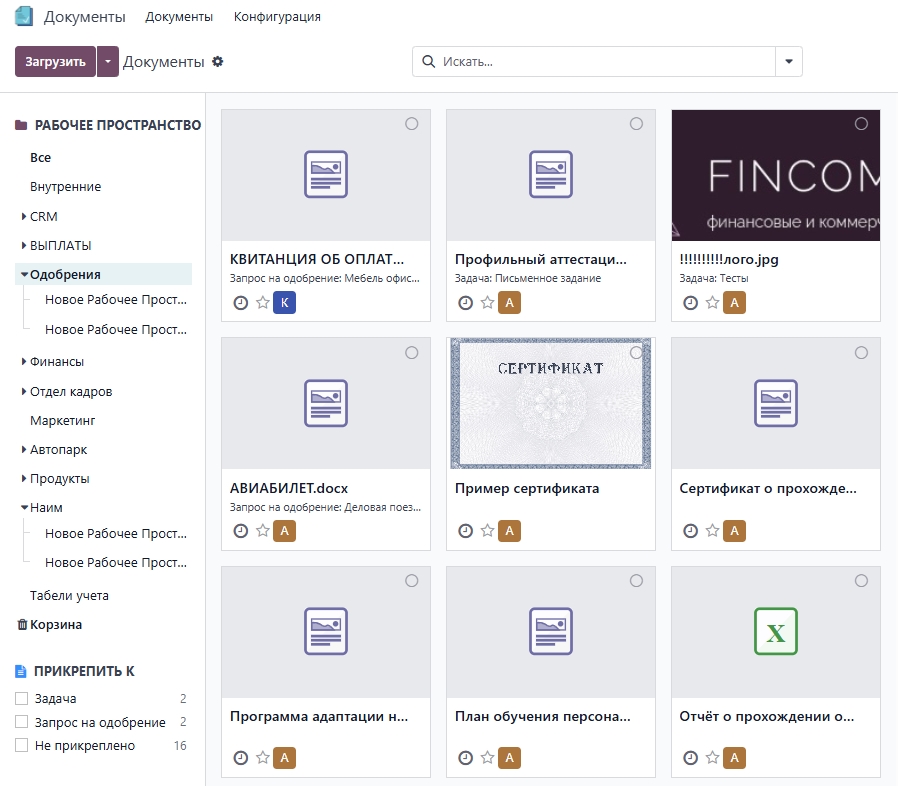Image resolution: width=898 pixels, height=786 pixels.
Task: Open the dropdown arrow next to Загрузить
Action: click(108, 62)
